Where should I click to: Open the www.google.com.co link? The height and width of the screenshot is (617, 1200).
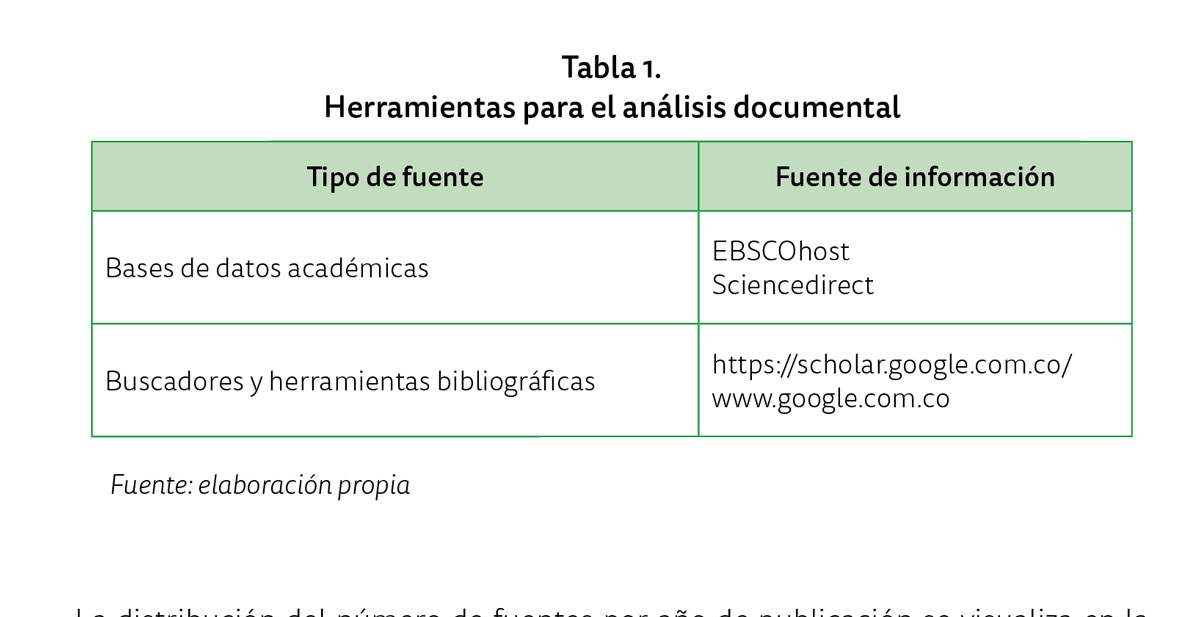pos(831,399)
